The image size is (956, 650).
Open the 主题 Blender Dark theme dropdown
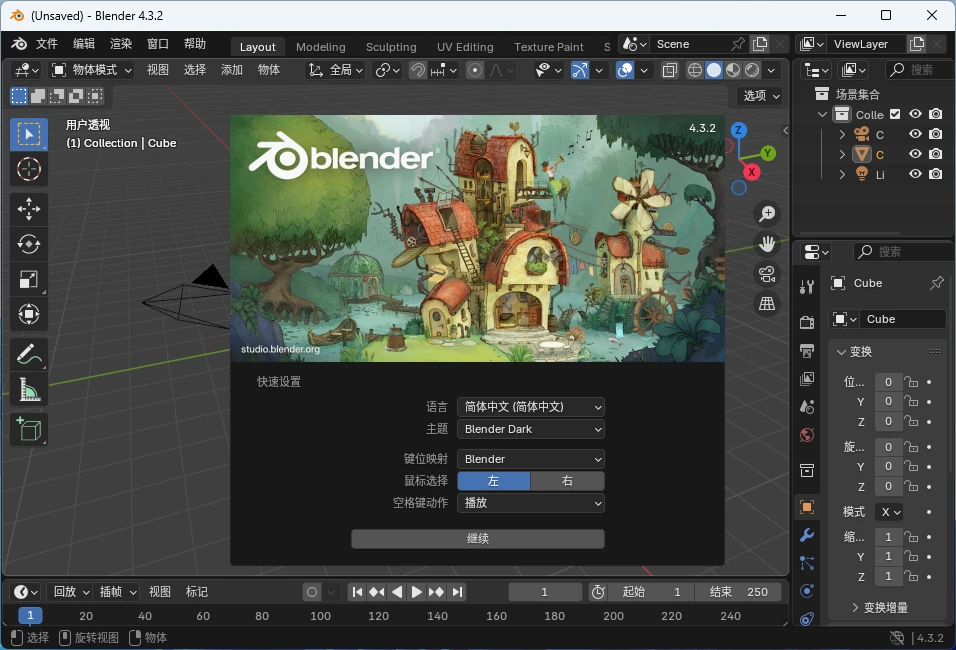[531, 429]
